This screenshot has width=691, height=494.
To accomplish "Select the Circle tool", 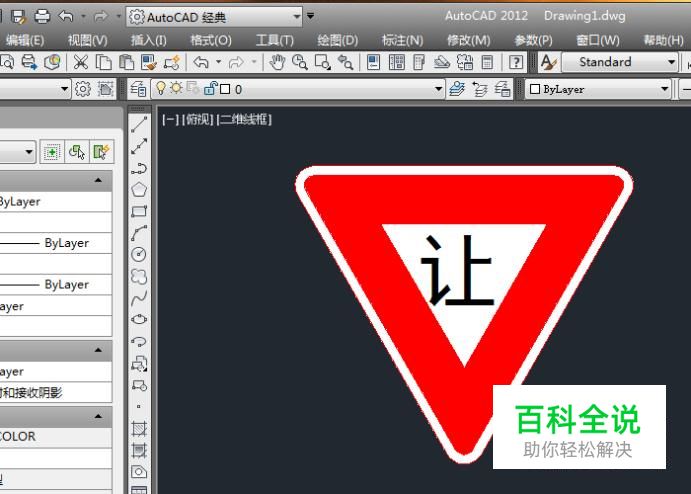I will coord(139,254).
